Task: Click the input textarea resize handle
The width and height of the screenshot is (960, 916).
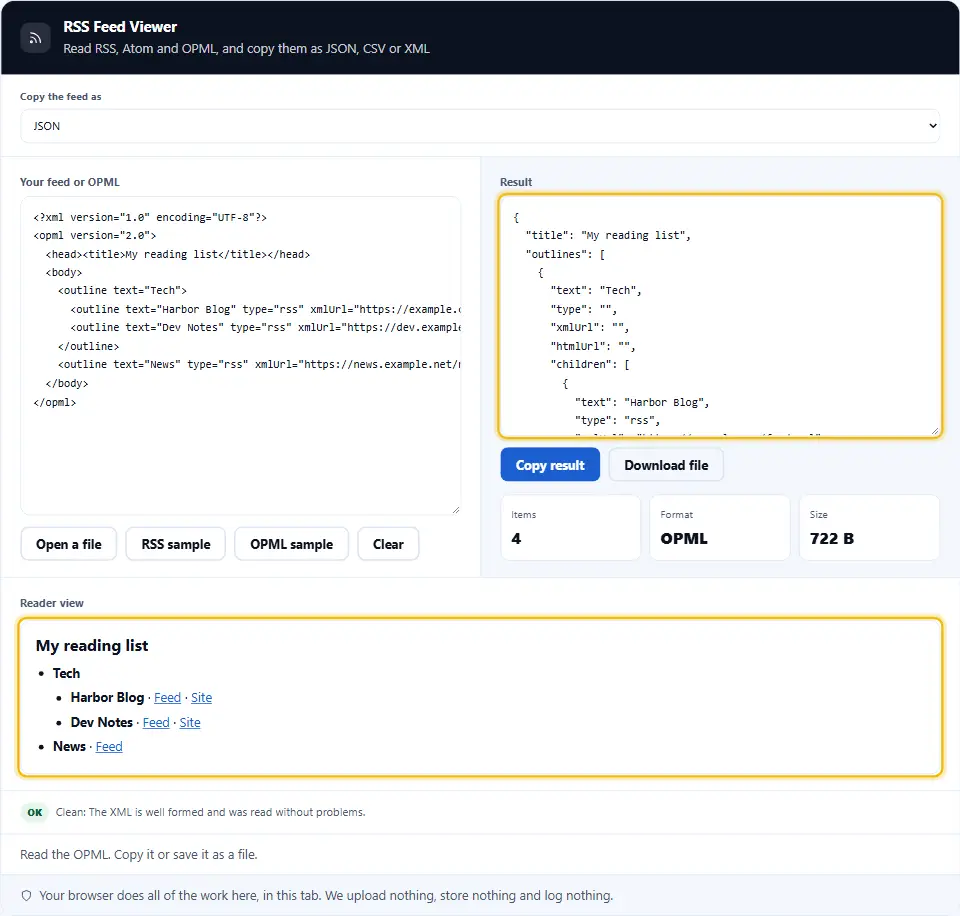Action: click(x=456, y=510)
